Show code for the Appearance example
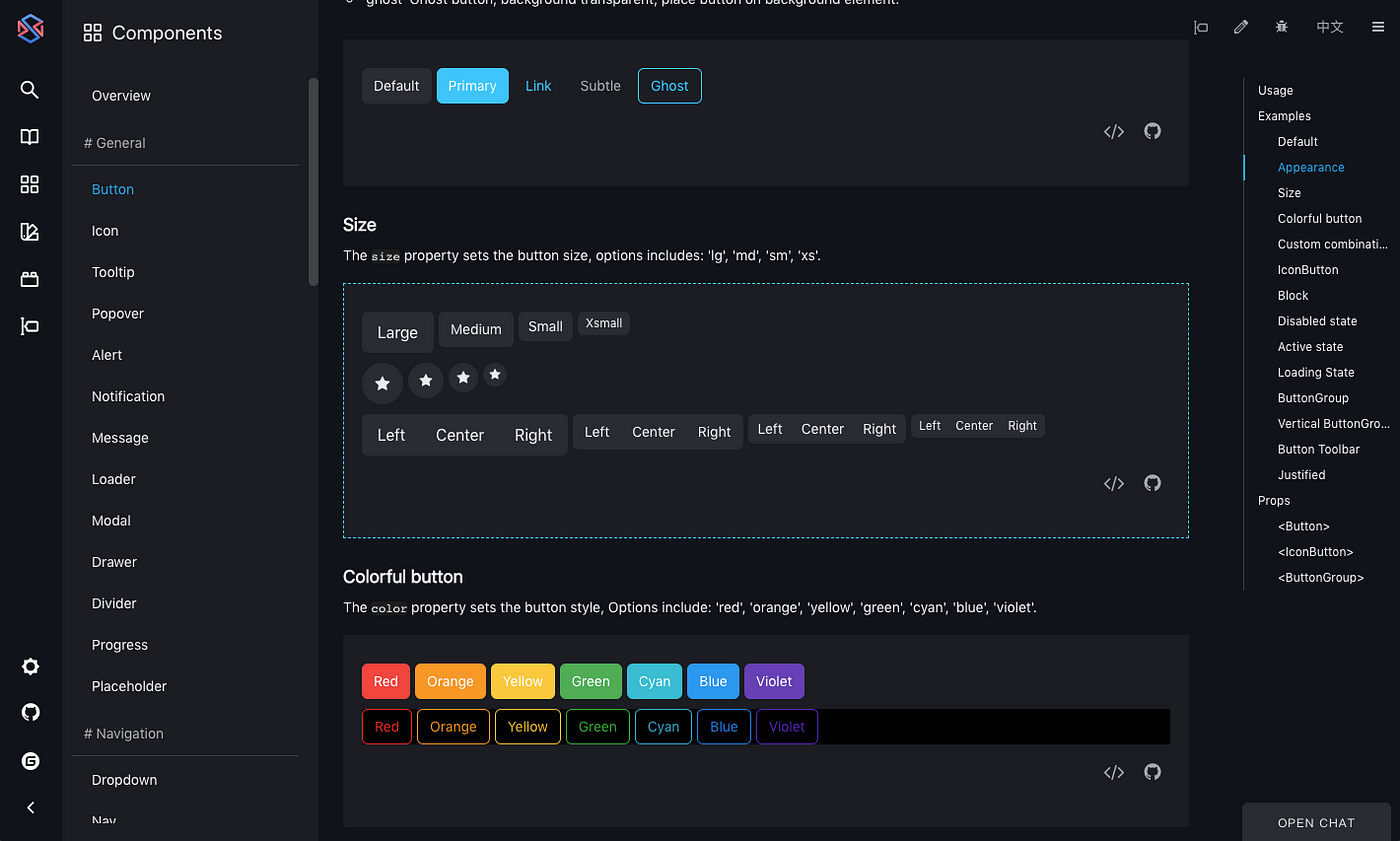The image size is (1400, 841). 1114,131
